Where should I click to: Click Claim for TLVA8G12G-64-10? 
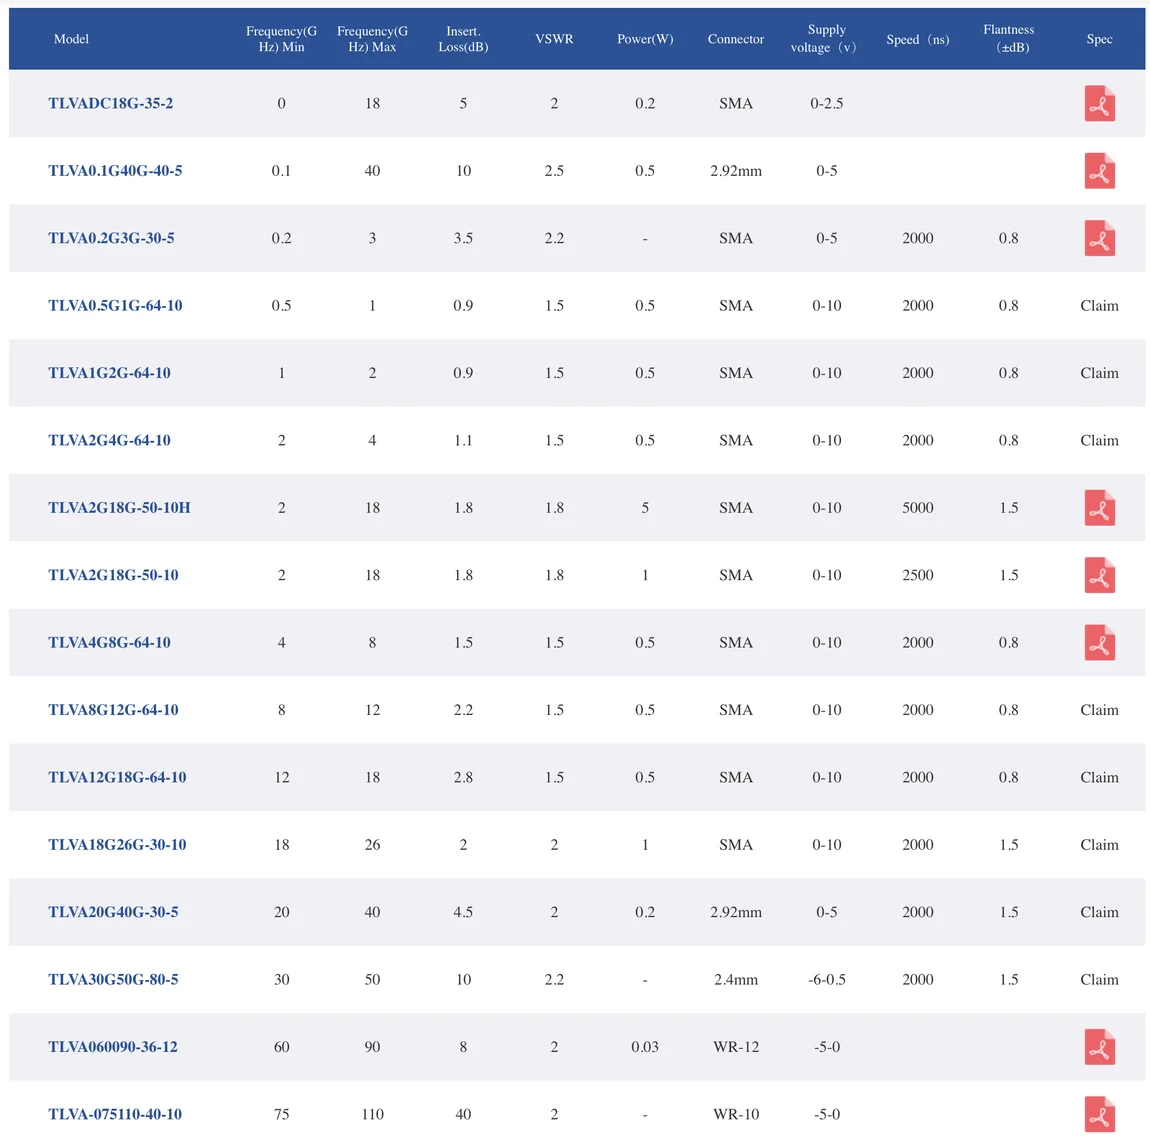(1099, 710)
